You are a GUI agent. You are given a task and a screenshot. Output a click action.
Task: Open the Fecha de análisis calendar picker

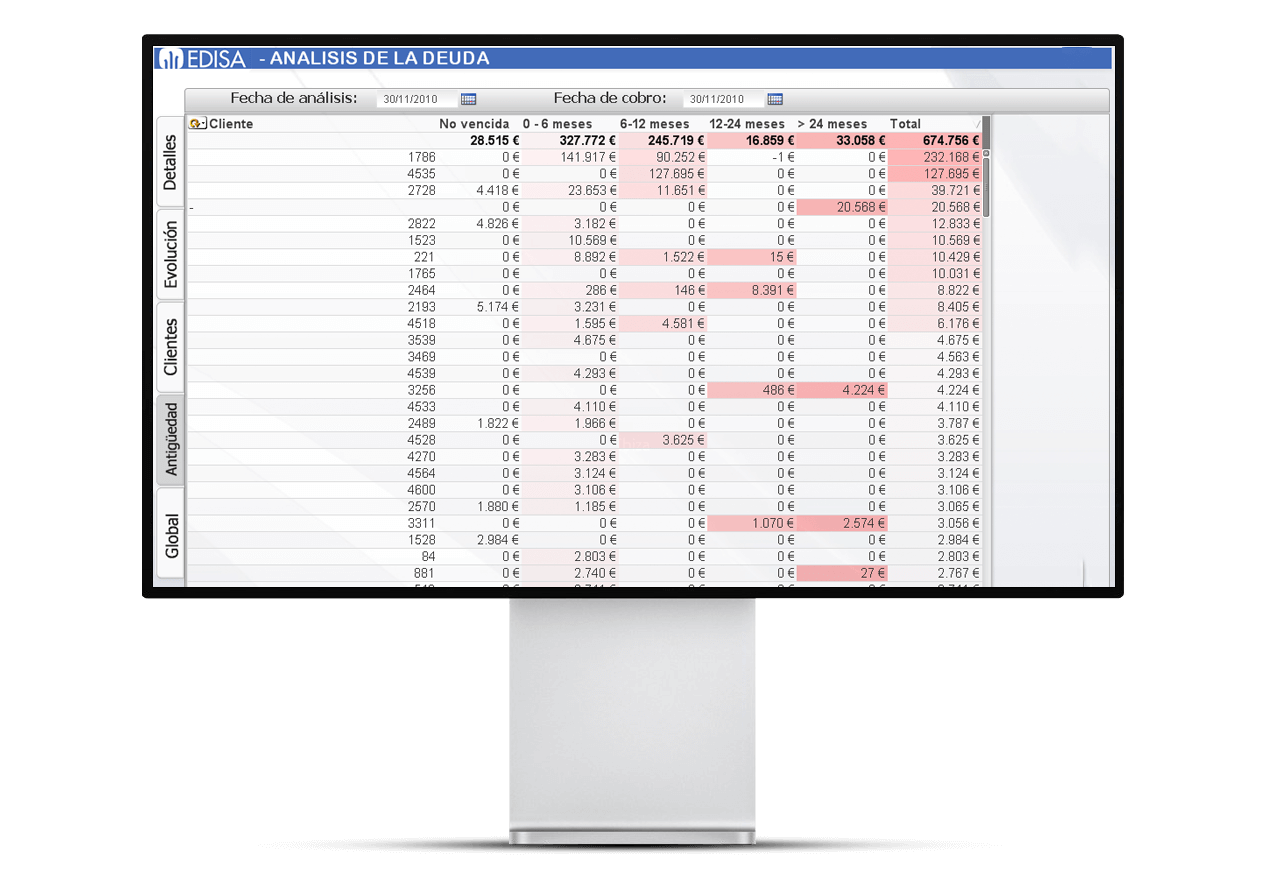tap(468, 99)
